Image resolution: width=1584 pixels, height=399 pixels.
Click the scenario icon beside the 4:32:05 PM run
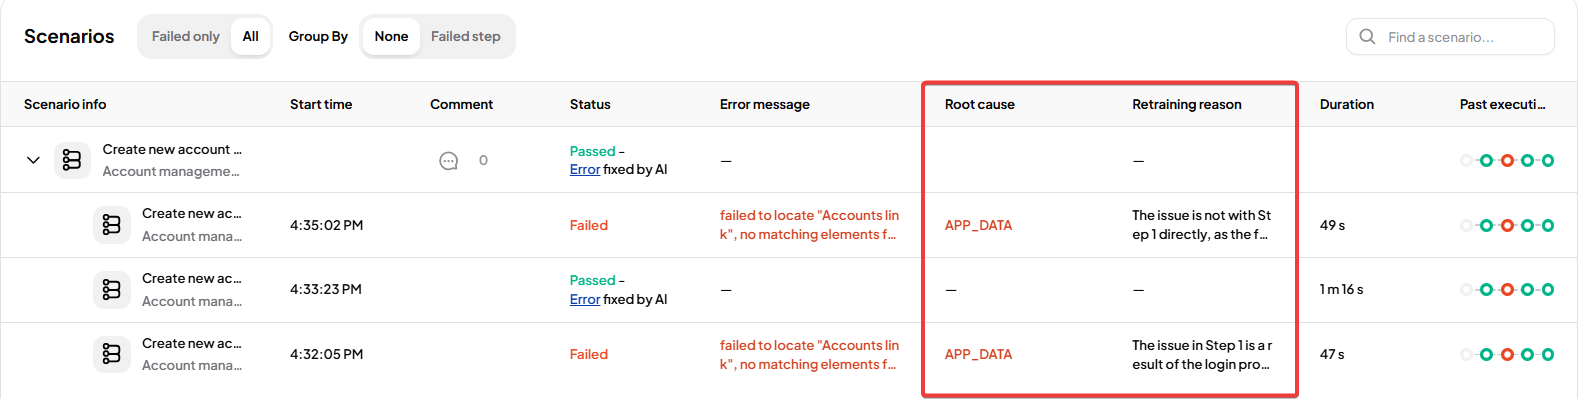pyautogui.click(x=111, y=354)
